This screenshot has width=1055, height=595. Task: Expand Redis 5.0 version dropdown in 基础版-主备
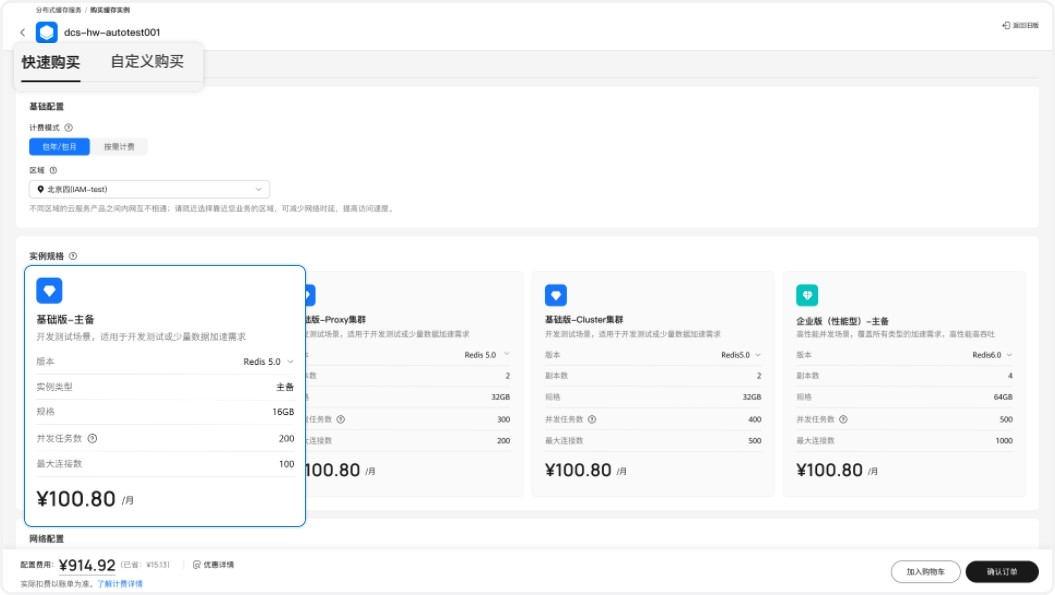point(269,361)
